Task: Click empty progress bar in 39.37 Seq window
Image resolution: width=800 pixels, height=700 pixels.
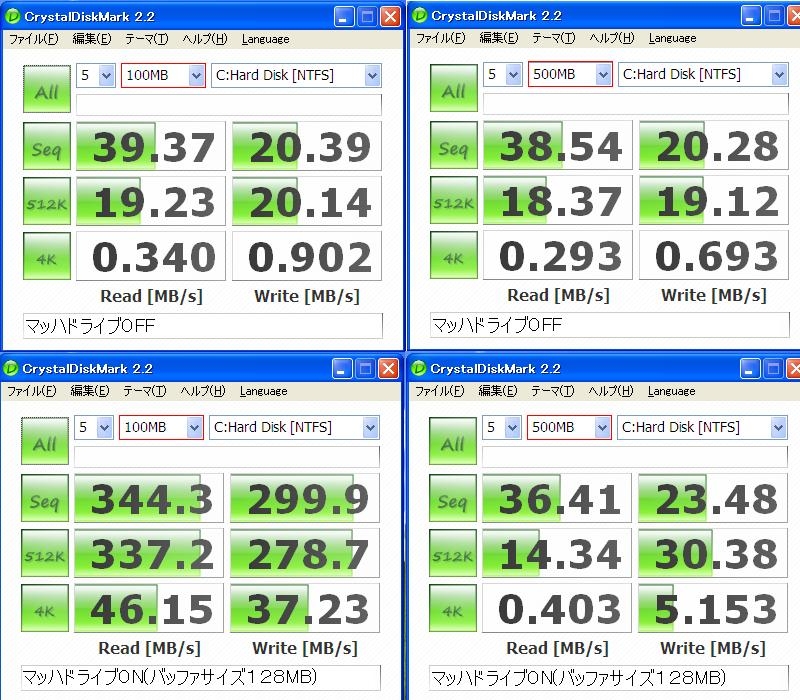Action: (x=229, y=105)
